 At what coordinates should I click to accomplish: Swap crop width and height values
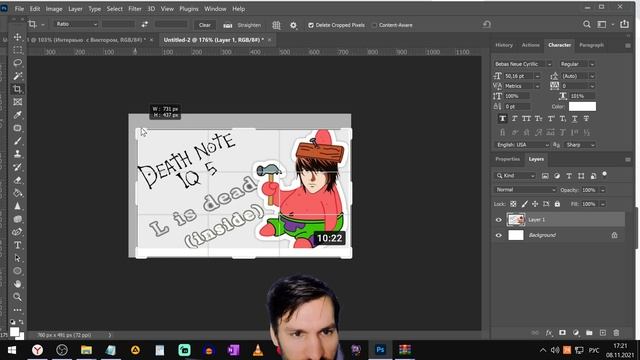[x=144, y=24]
